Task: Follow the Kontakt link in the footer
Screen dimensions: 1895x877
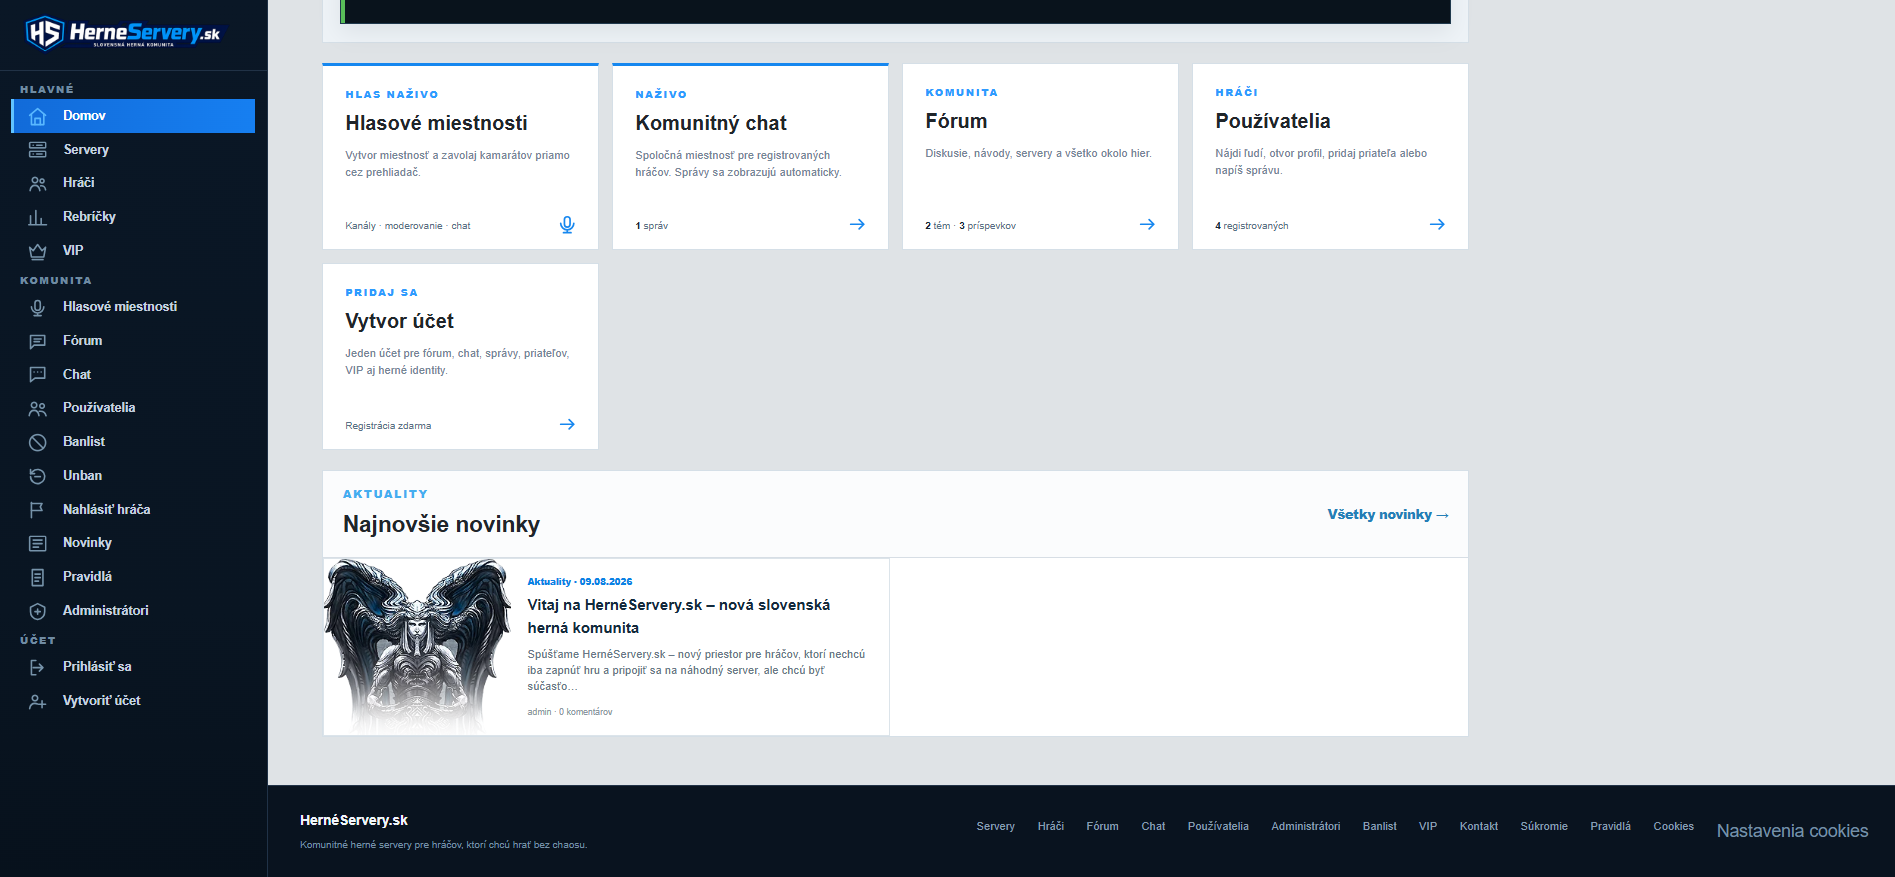Action: coord(1478,826)
